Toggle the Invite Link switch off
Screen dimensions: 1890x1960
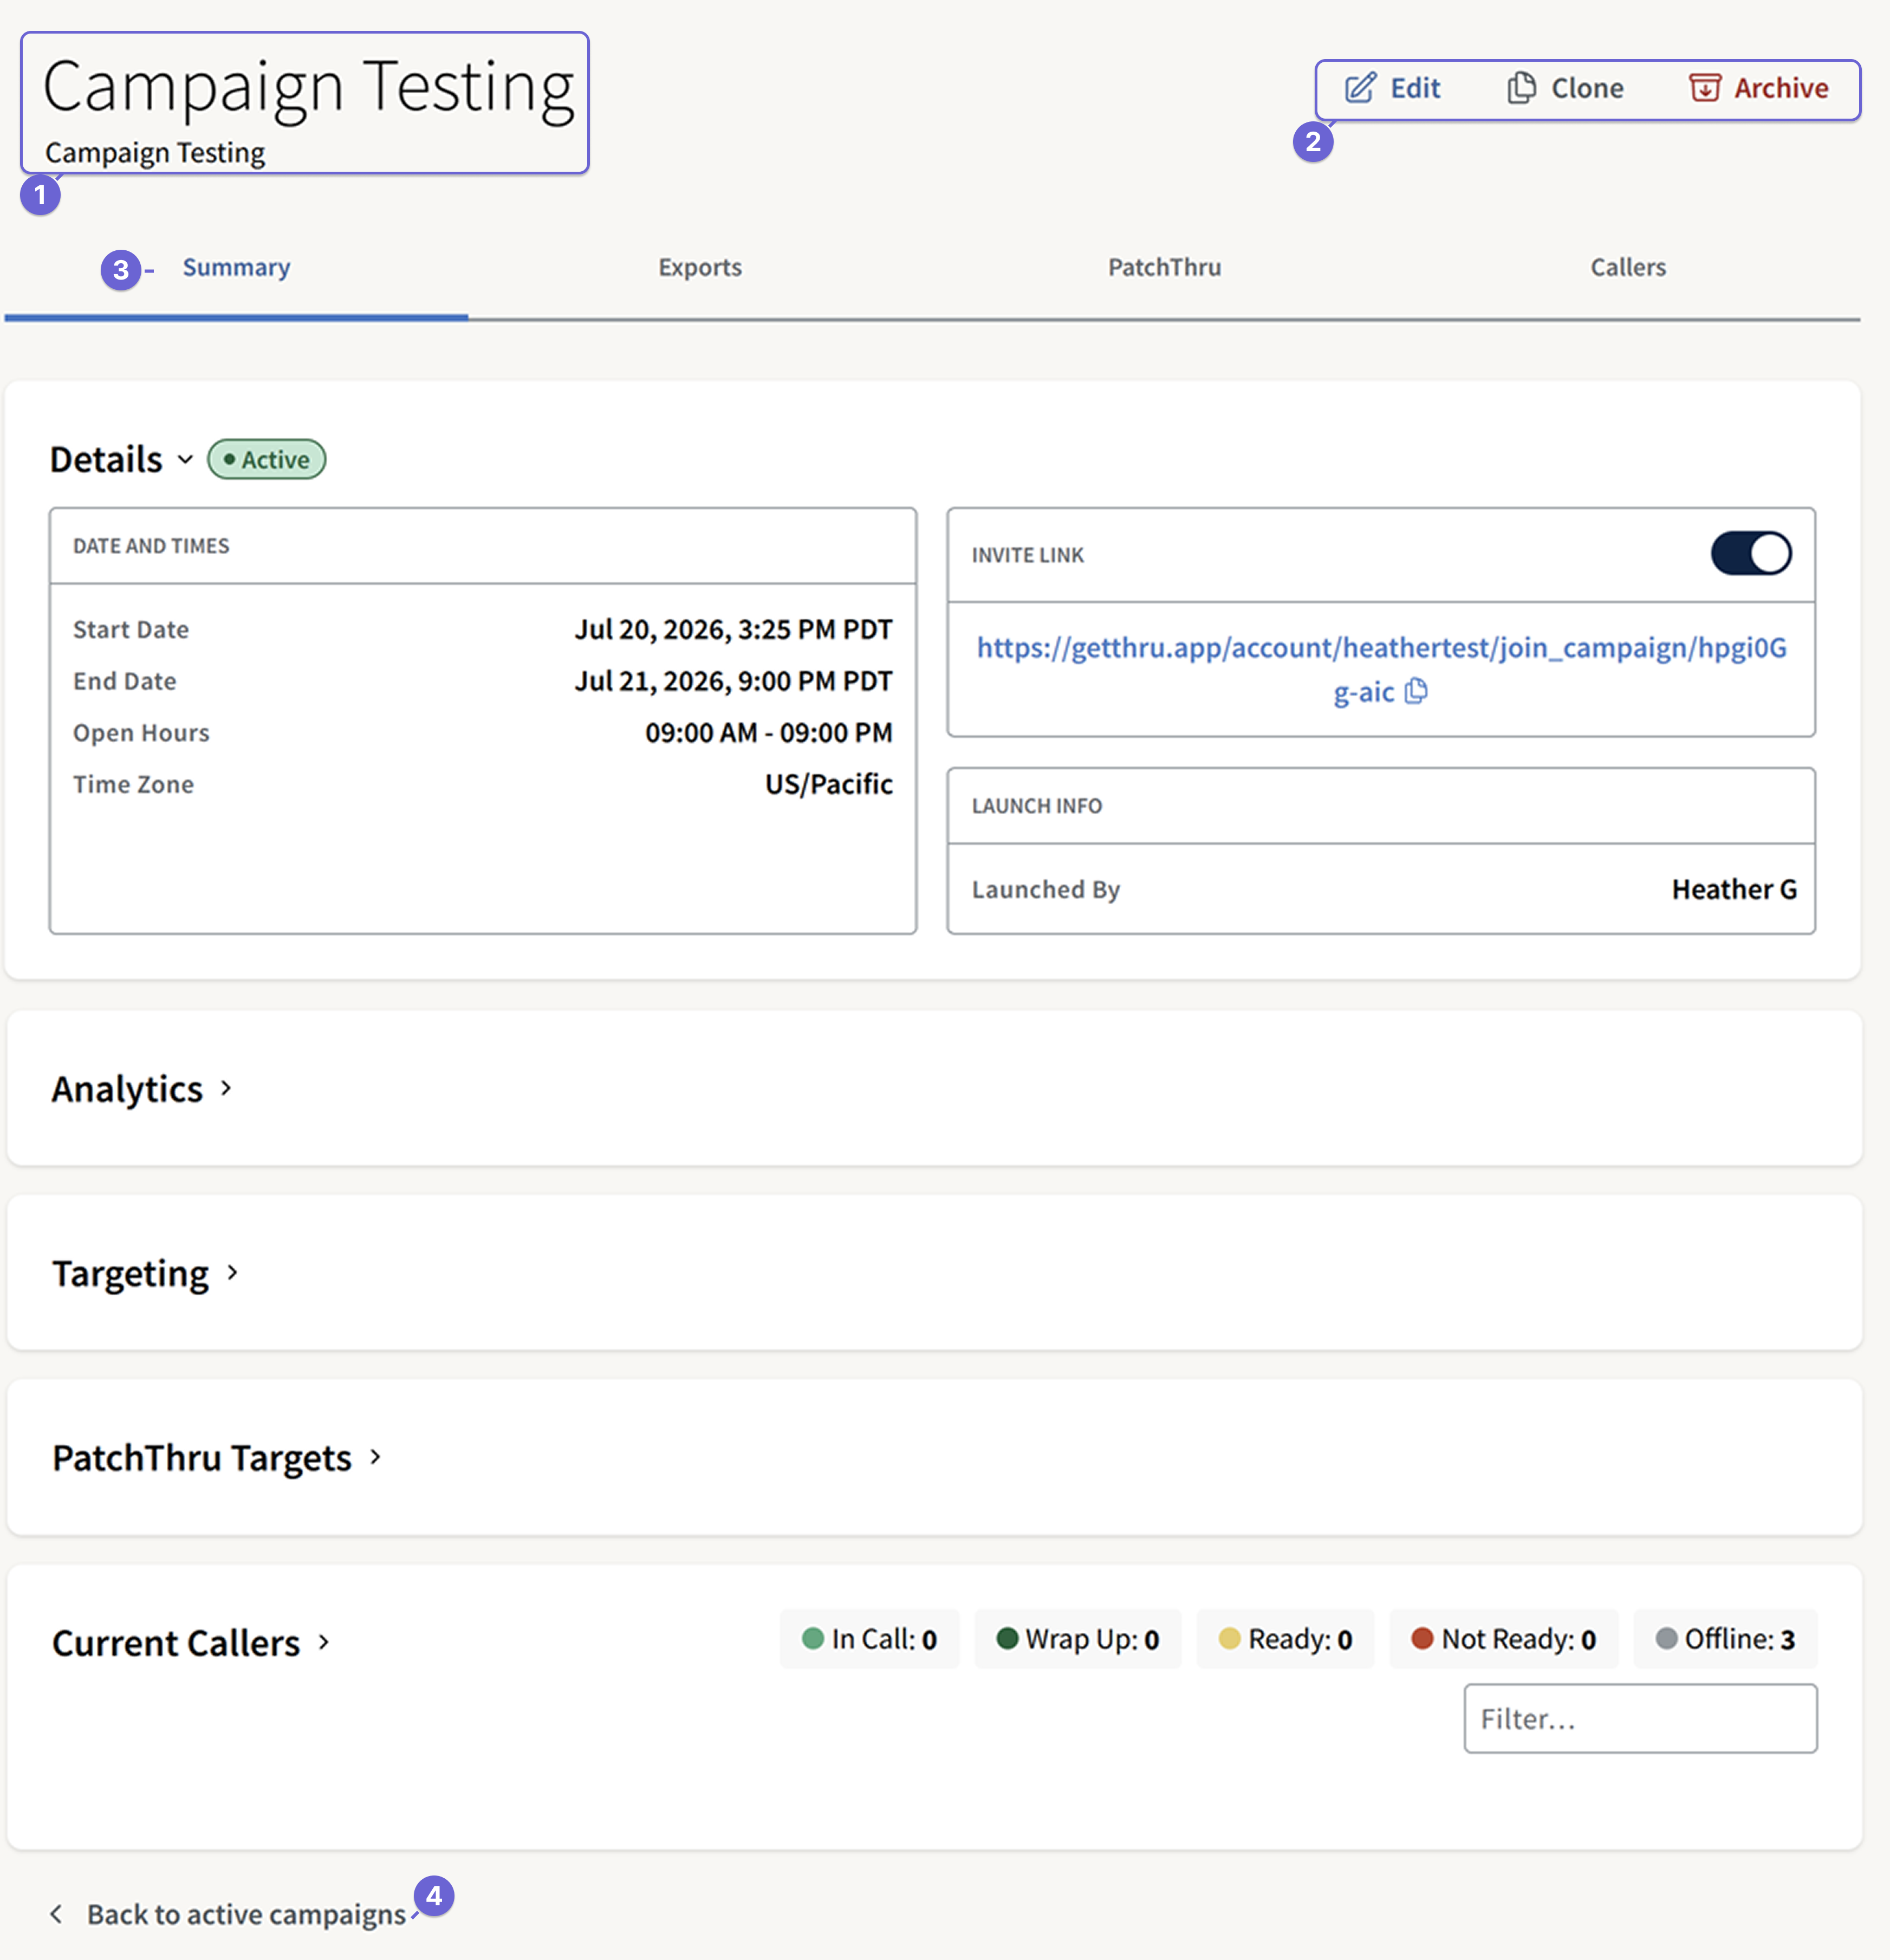pyautogui.click(x=1751, y=553)
